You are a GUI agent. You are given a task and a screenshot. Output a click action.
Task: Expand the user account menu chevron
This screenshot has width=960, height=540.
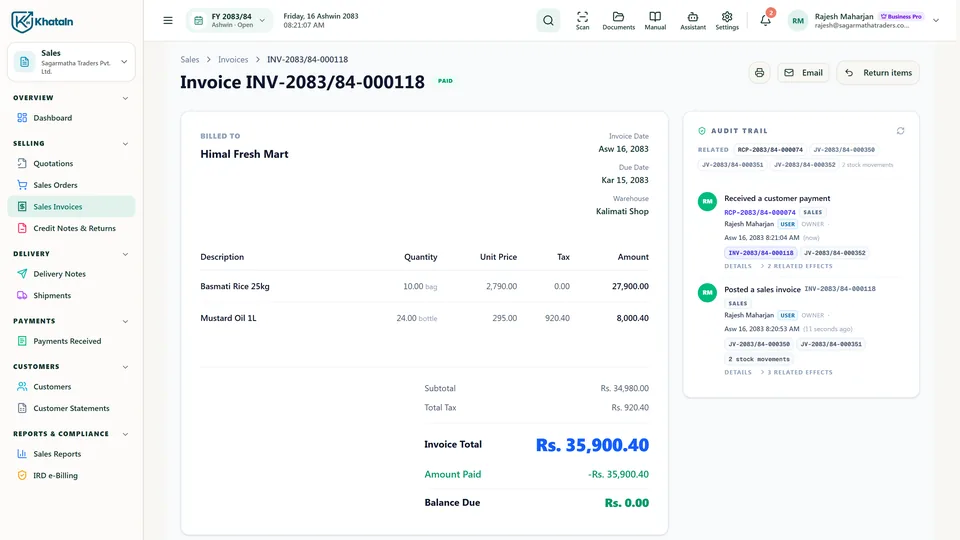click(x=936, y=21)
